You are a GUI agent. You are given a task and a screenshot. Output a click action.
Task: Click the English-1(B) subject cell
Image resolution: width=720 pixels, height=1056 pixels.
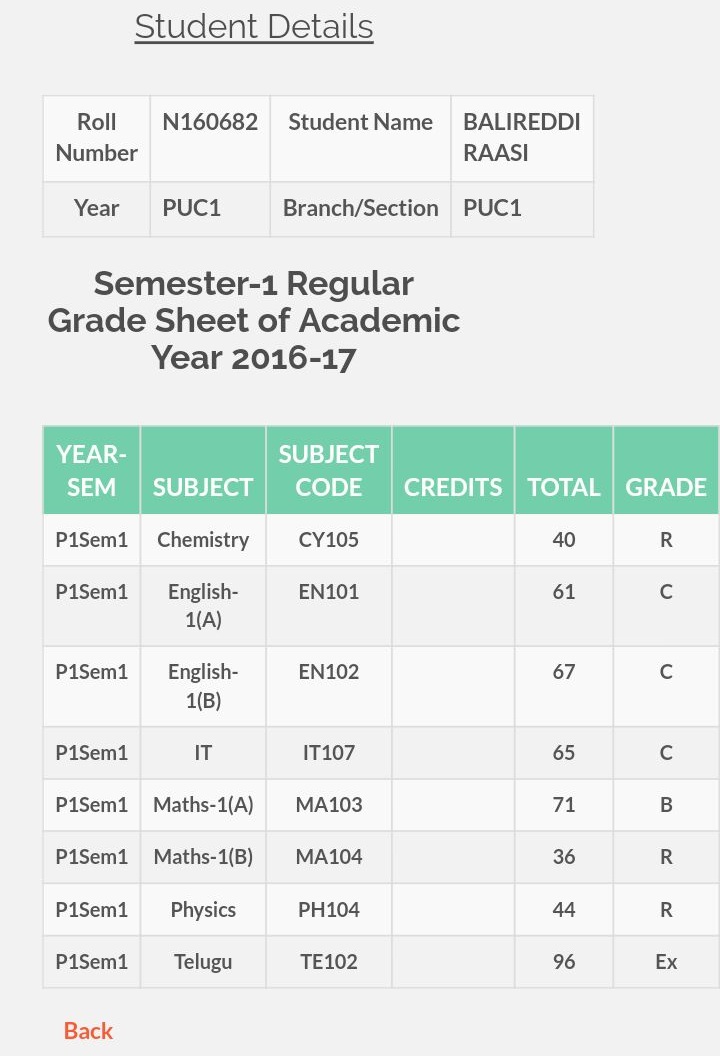tap(203, 686)
